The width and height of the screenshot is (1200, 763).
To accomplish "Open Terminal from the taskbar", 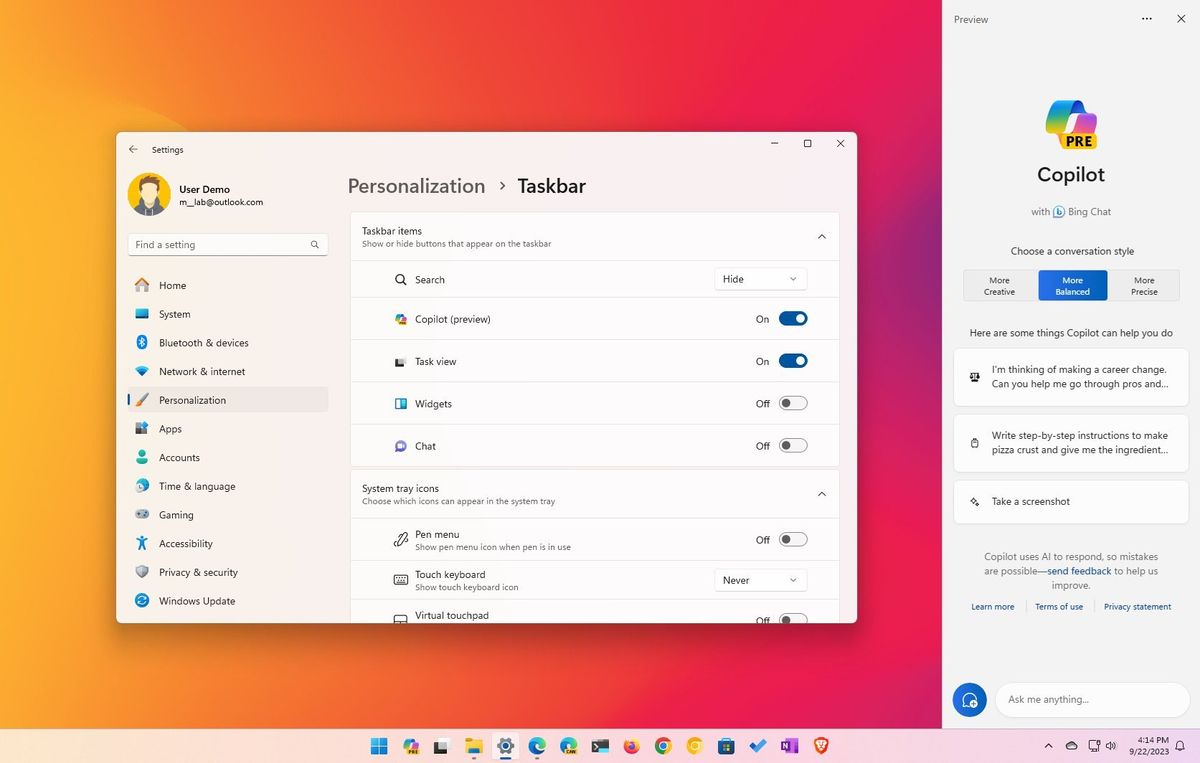I will (x=600, y=746).
